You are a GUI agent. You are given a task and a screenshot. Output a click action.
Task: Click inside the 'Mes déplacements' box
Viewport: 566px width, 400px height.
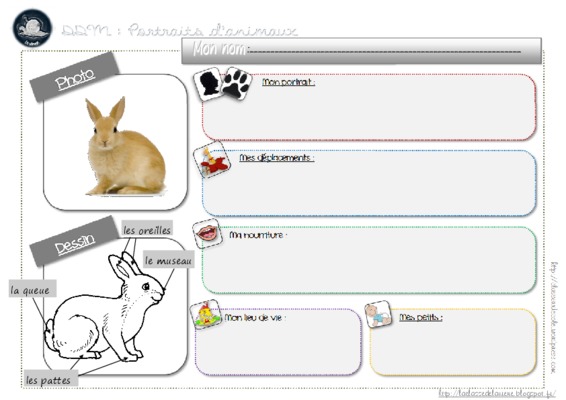(369, 183)
